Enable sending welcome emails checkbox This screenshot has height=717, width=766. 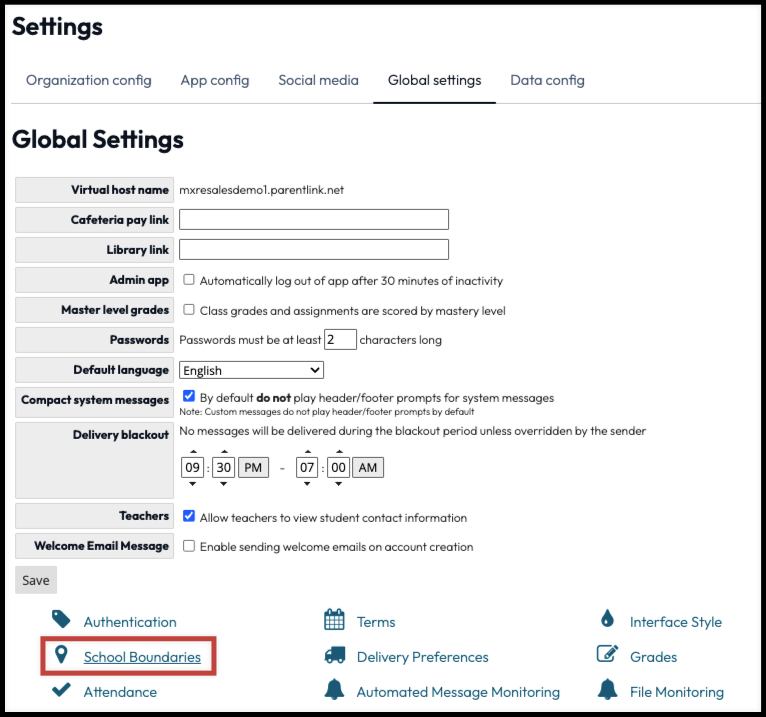[189, 546]
